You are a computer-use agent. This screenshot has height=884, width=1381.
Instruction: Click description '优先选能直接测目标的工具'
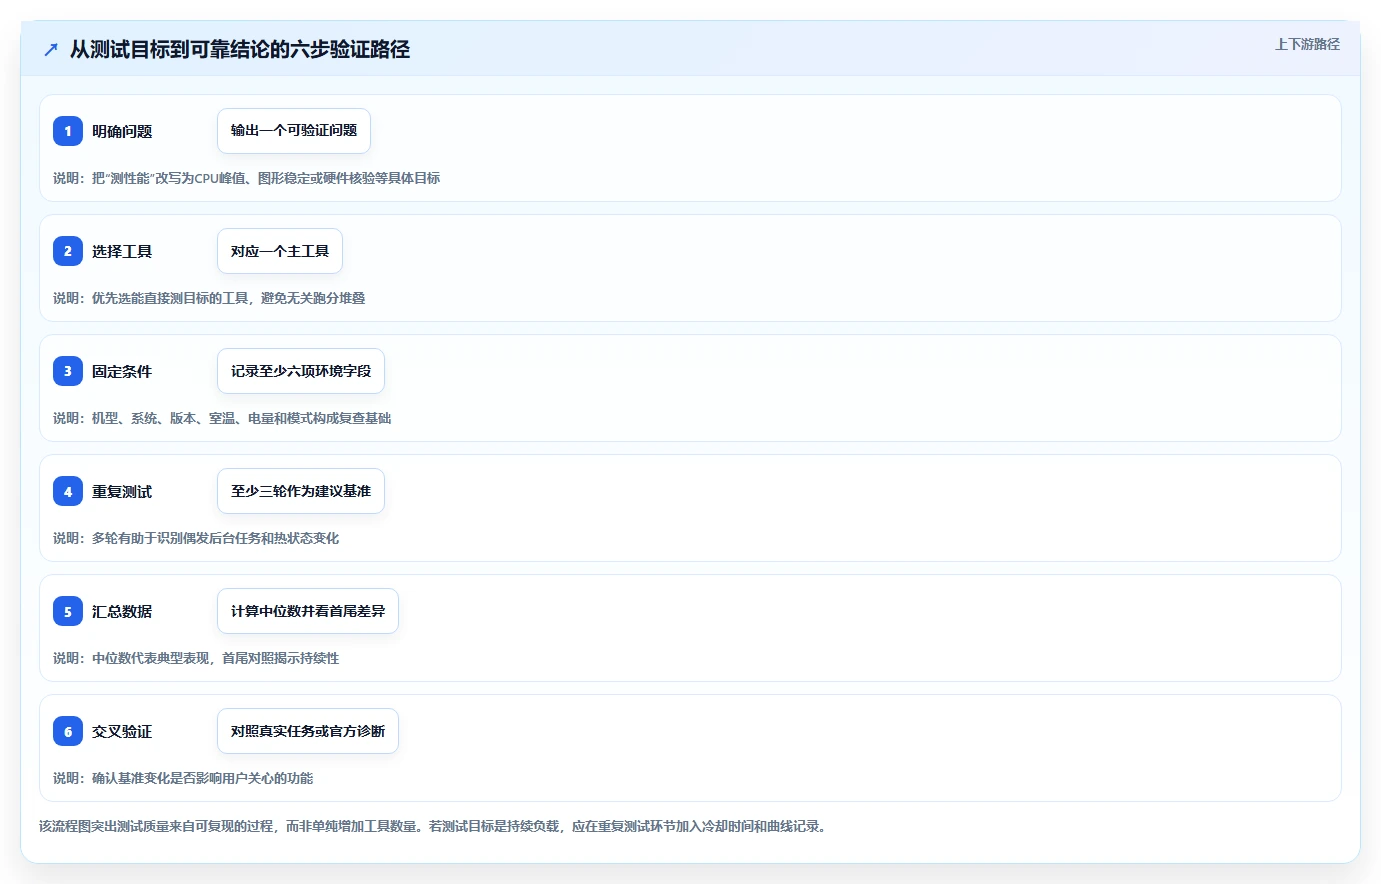tap(209, 298)
